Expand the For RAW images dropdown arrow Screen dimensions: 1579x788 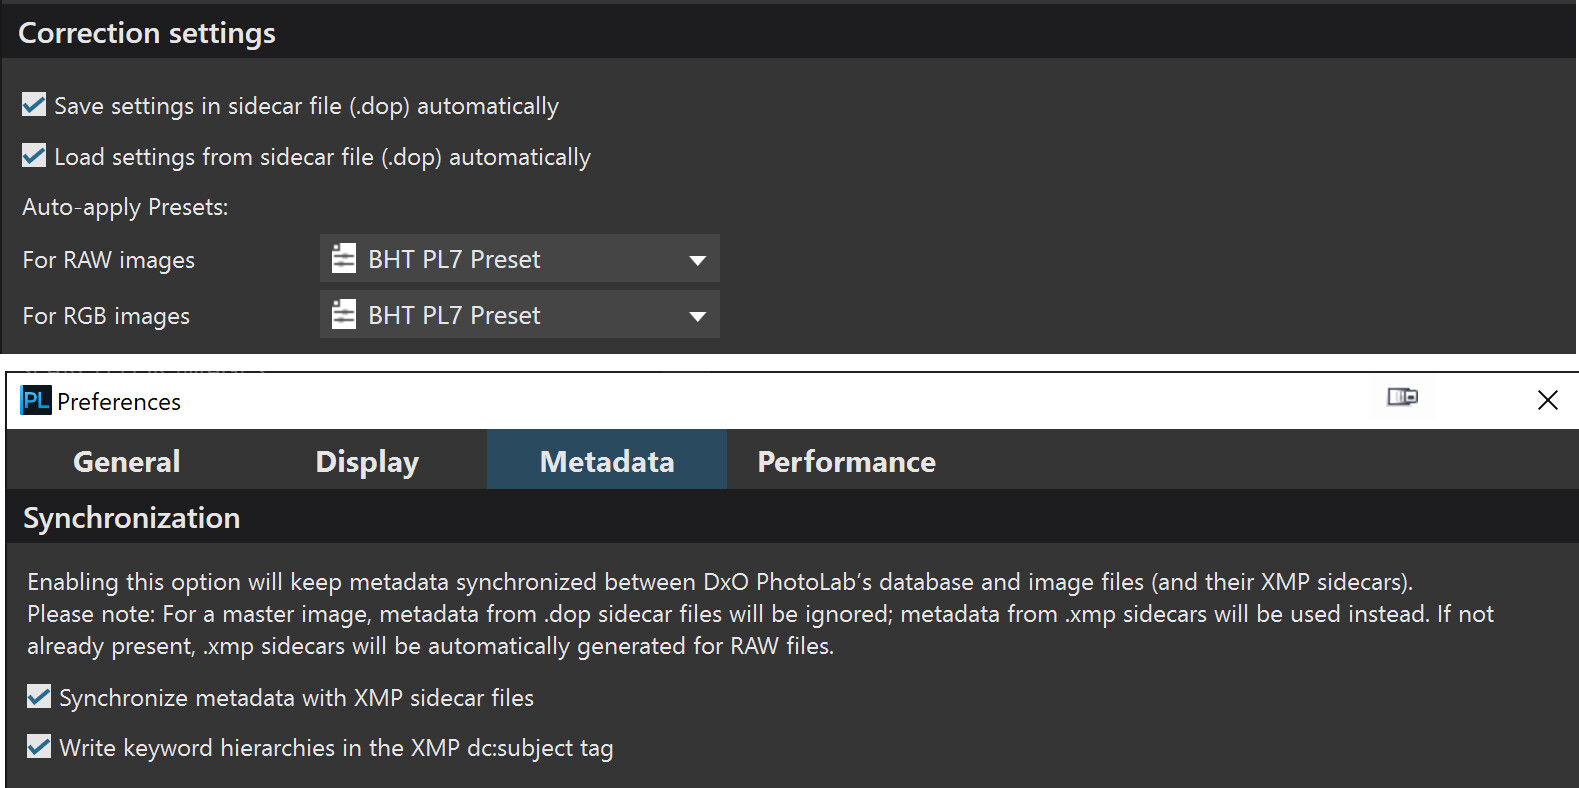click(x=697, y=260)
